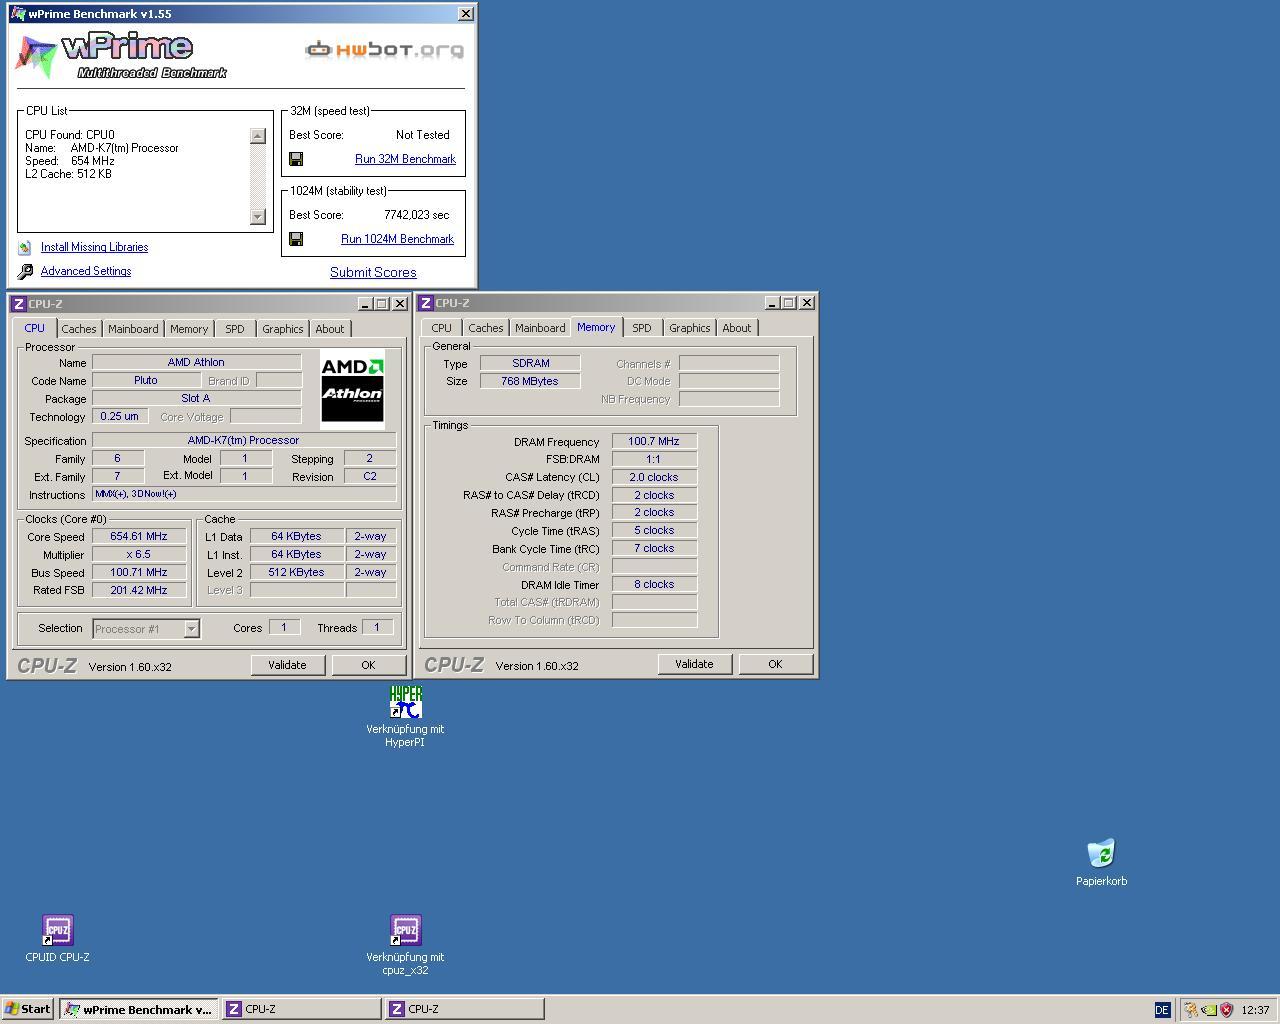Click the Code Name field Pluto

point(146,380)
